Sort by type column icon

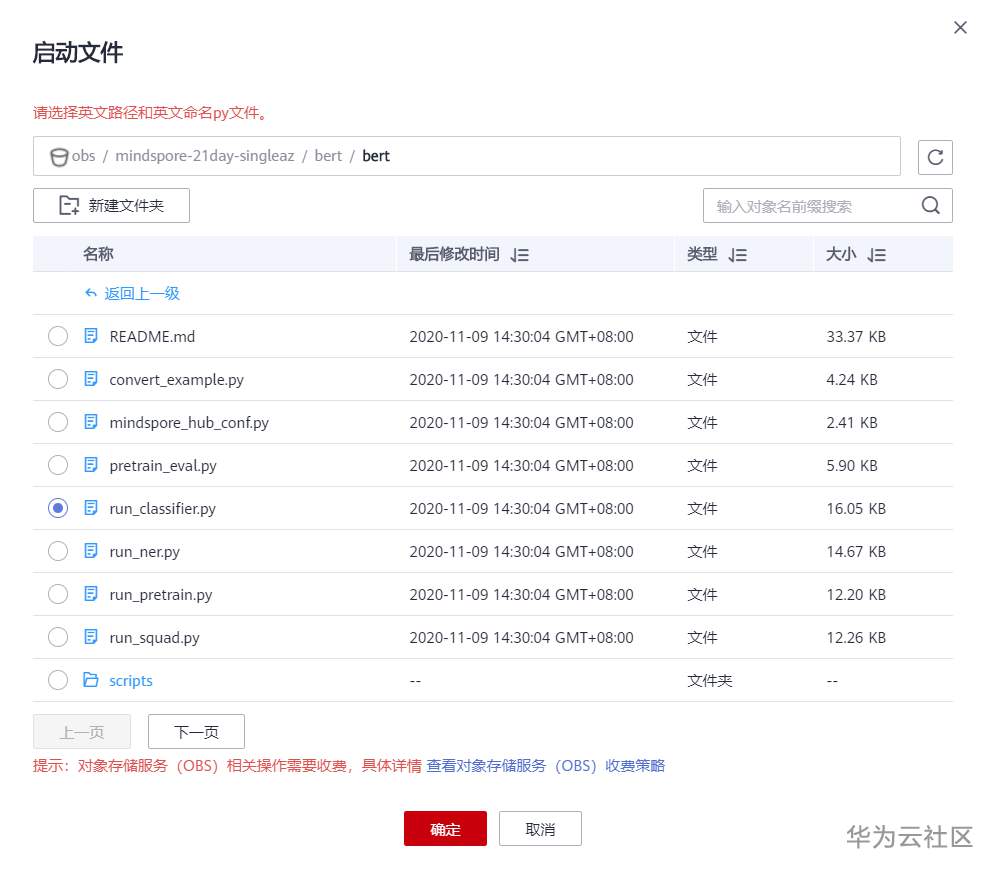738,255
